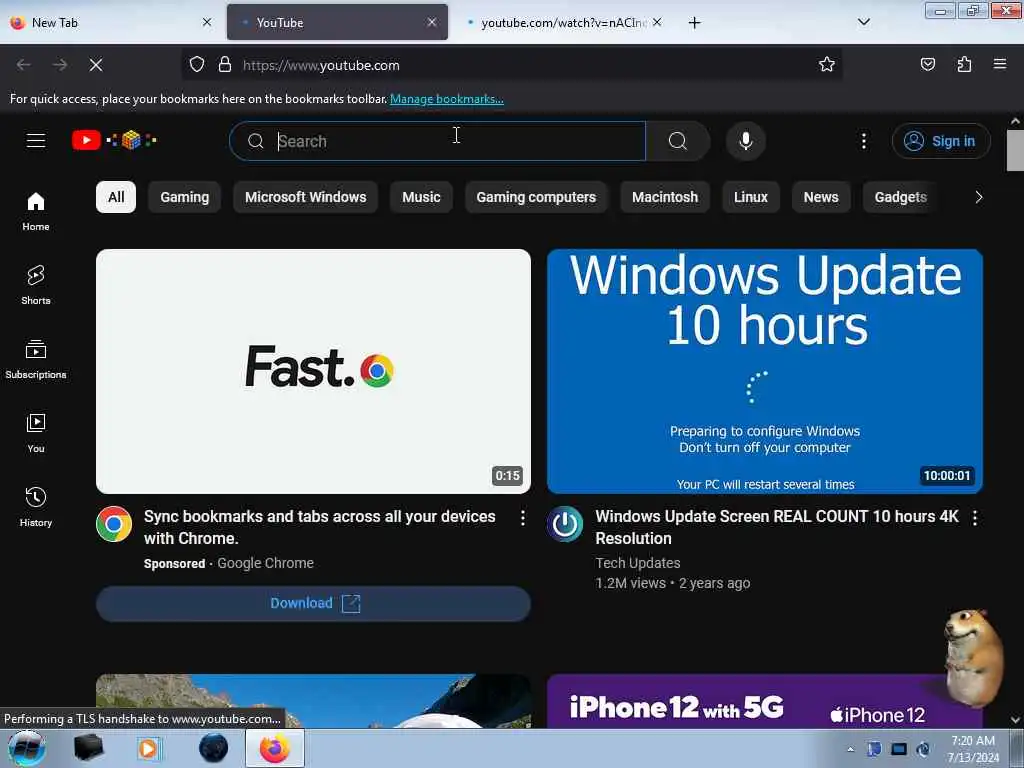View site security via padlock icon
The width and height of the screenshot is (1024, 768).
point(225,65)
